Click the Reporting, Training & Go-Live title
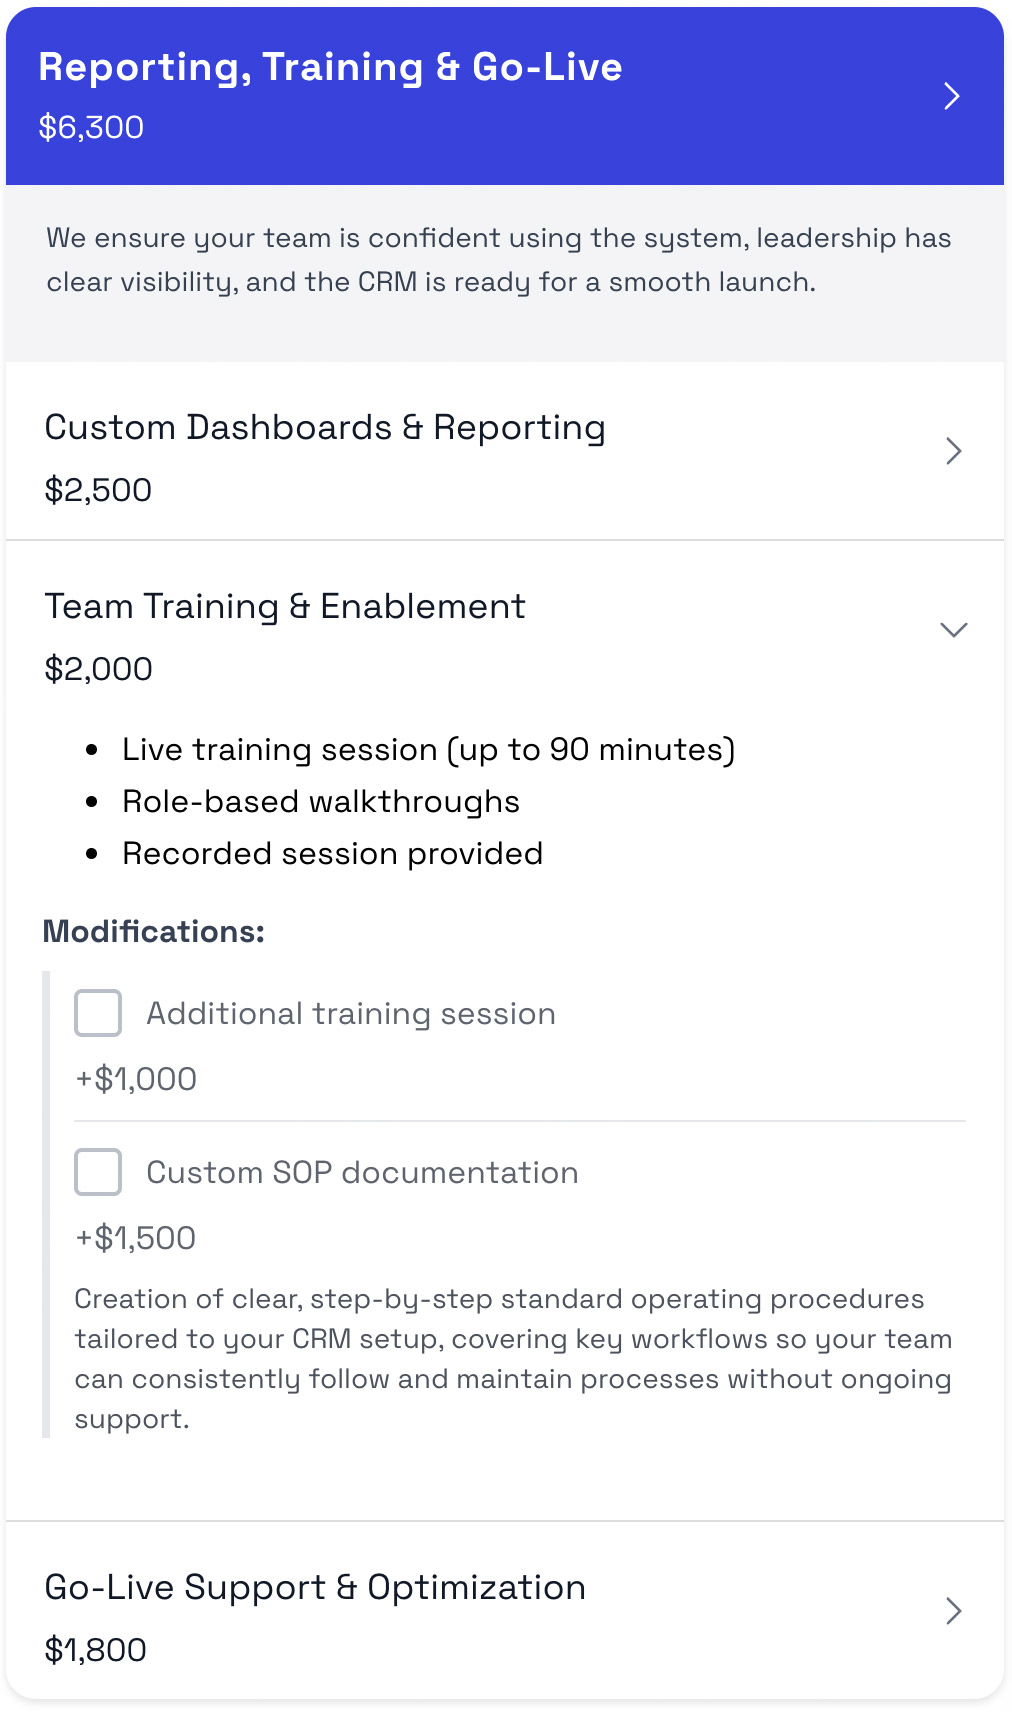Image resolution: width=1012 pixels, height=1712 pixels. (330, 67)
